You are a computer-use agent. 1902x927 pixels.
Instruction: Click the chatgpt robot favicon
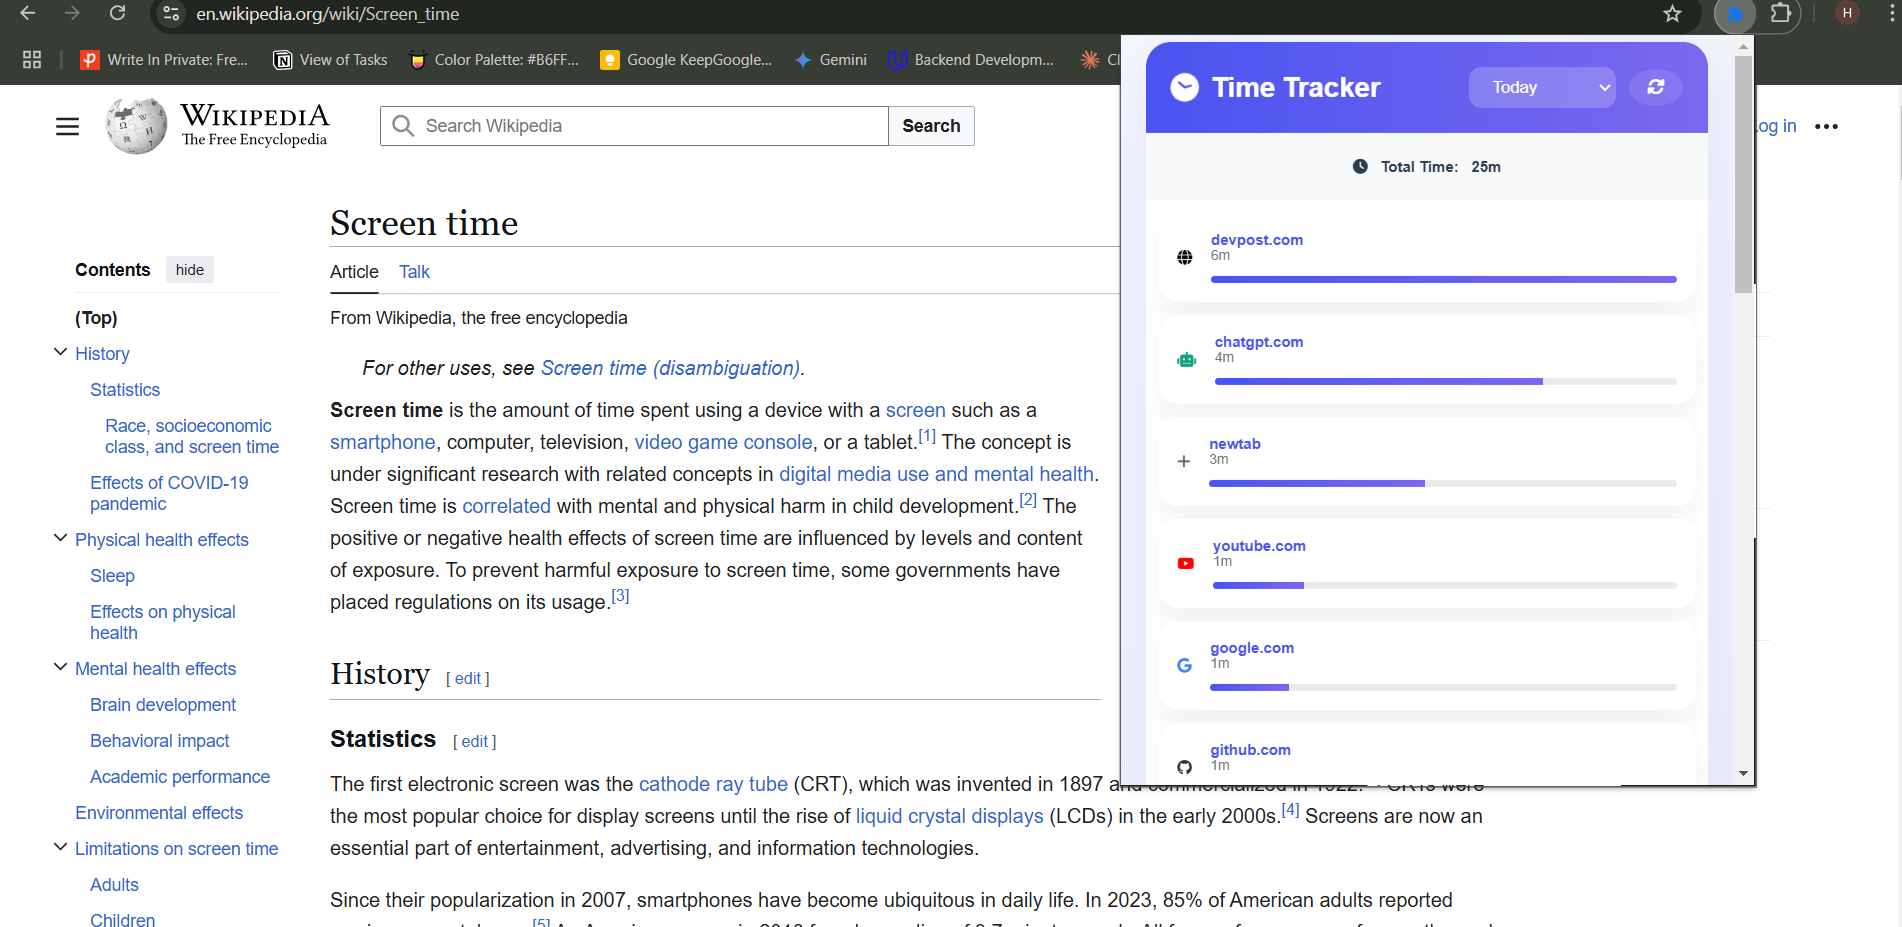tap(1187, 360)
